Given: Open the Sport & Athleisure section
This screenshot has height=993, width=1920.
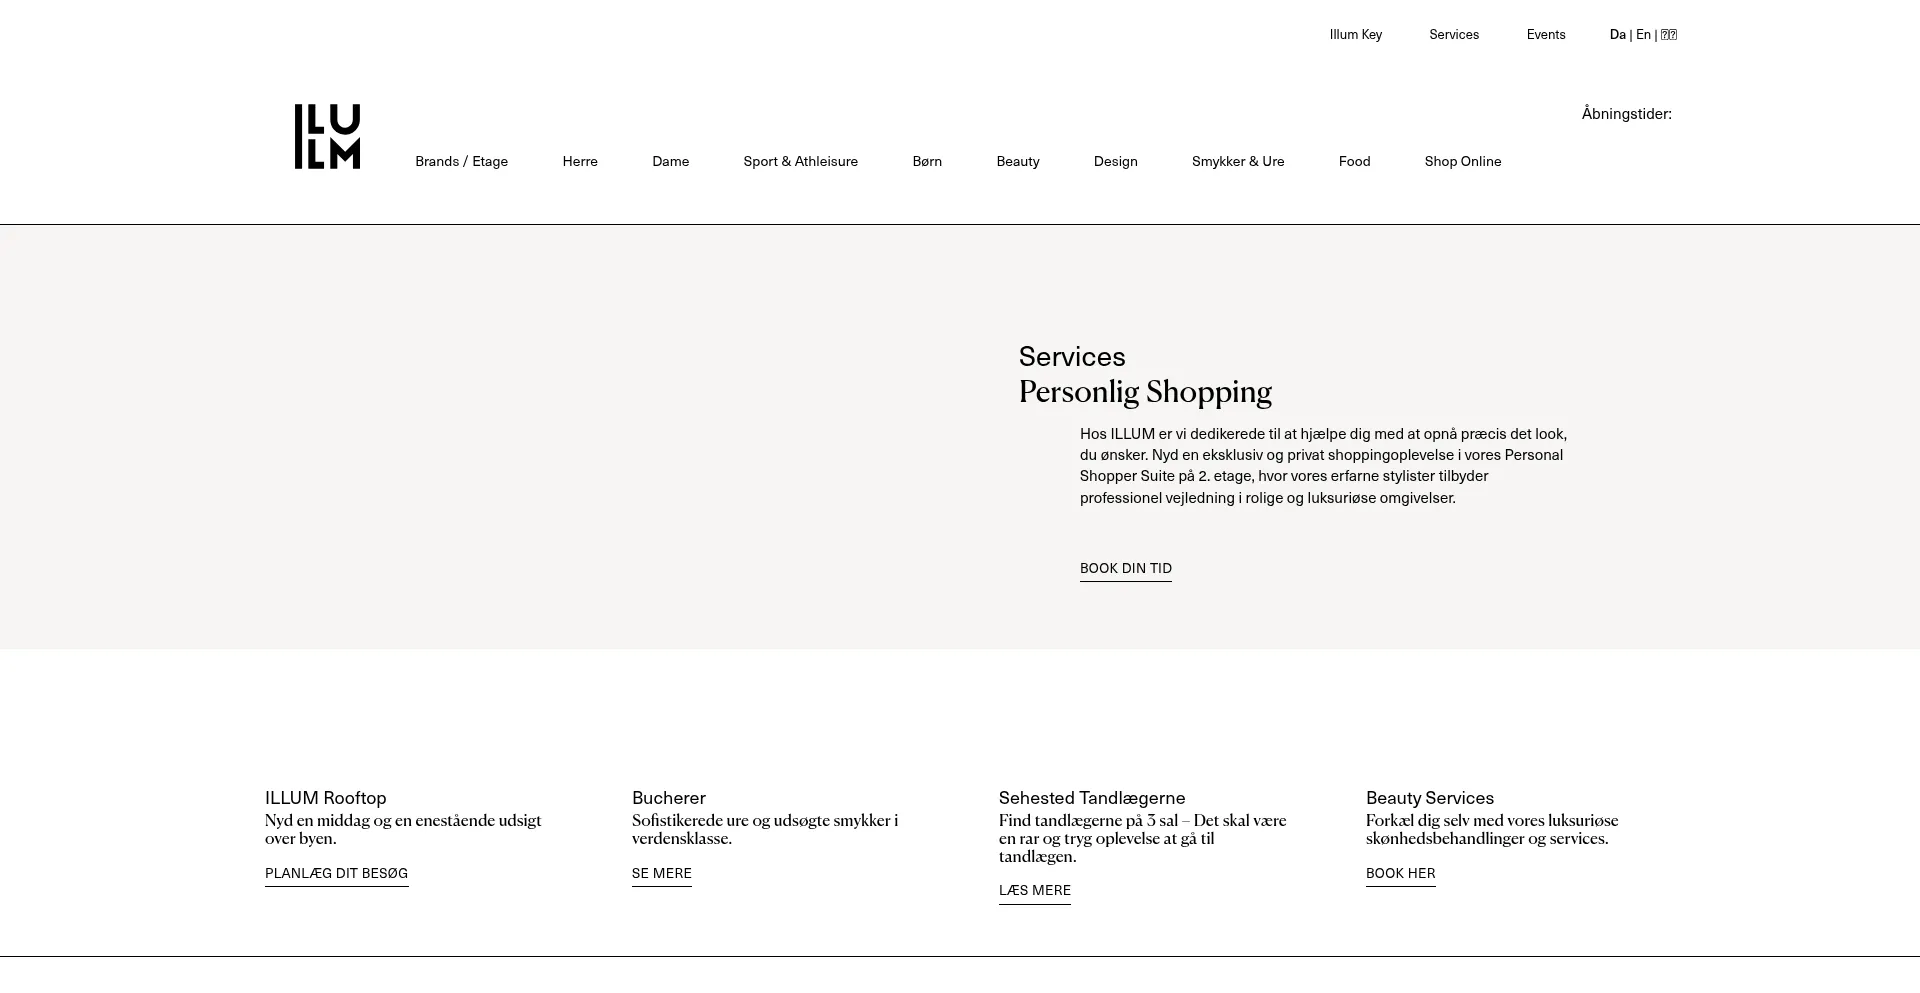Looking at the screenshot, I should pos(800,161).
